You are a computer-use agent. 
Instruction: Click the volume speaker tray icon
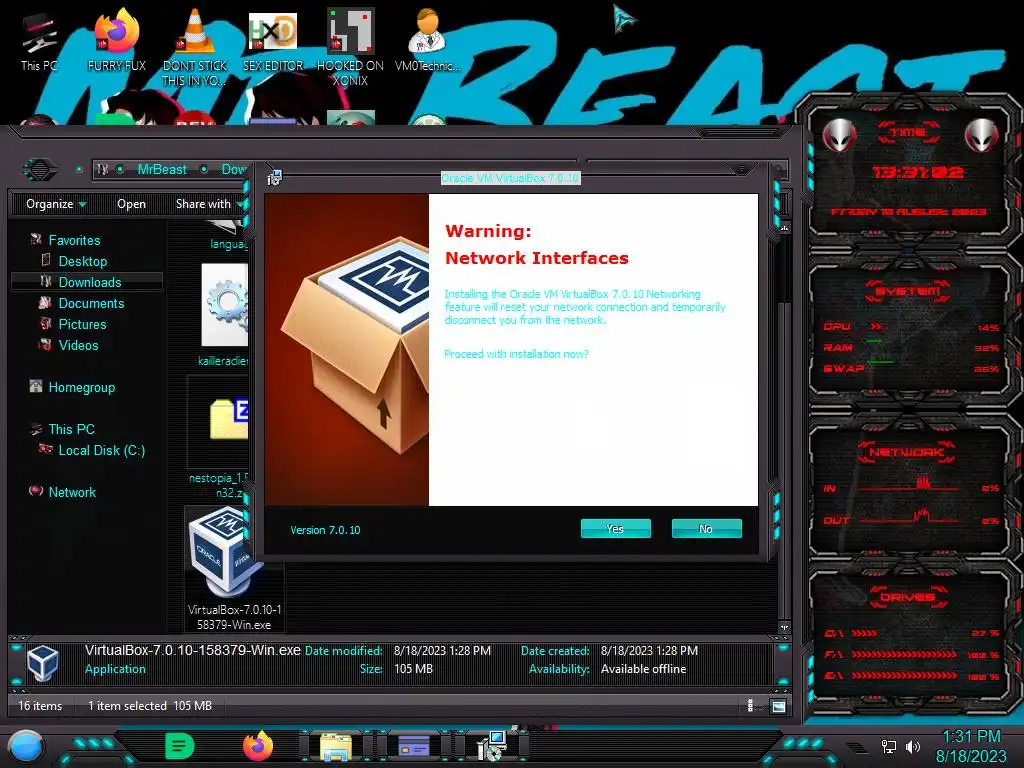pyautogui.click(x=912, y=746)
